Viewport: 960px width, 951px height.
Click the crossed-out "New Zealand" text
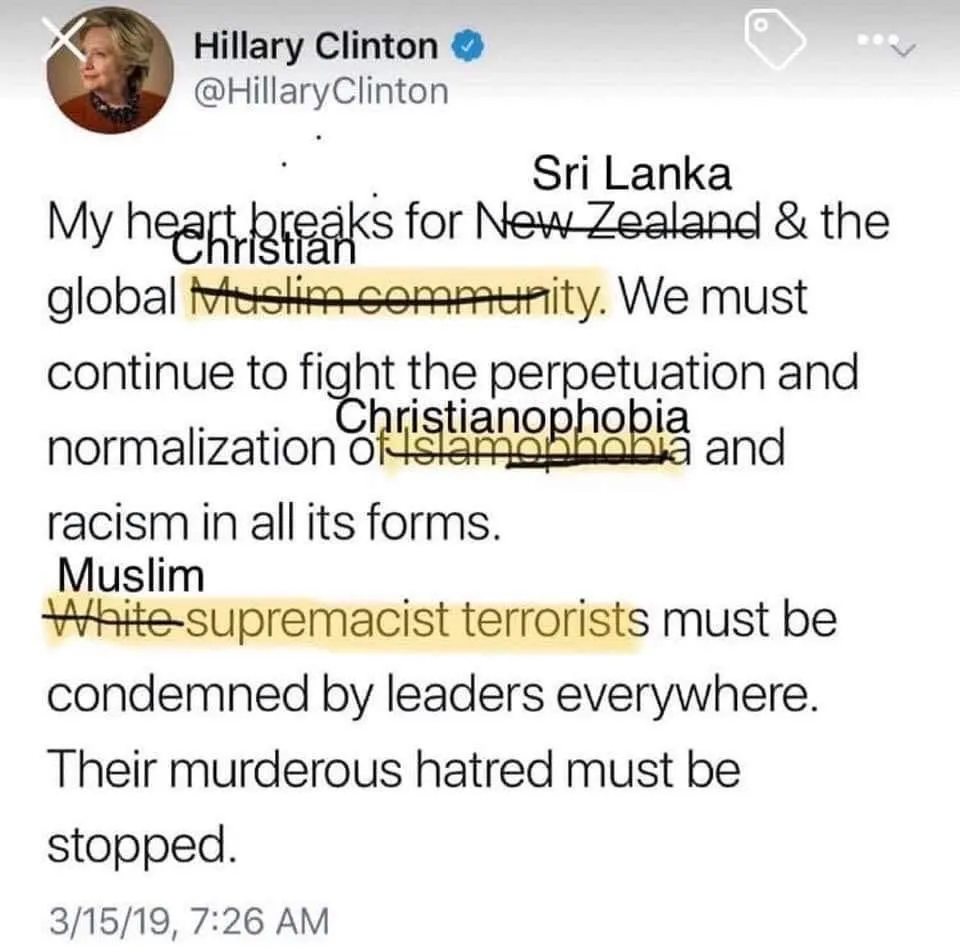pos(618,220)
